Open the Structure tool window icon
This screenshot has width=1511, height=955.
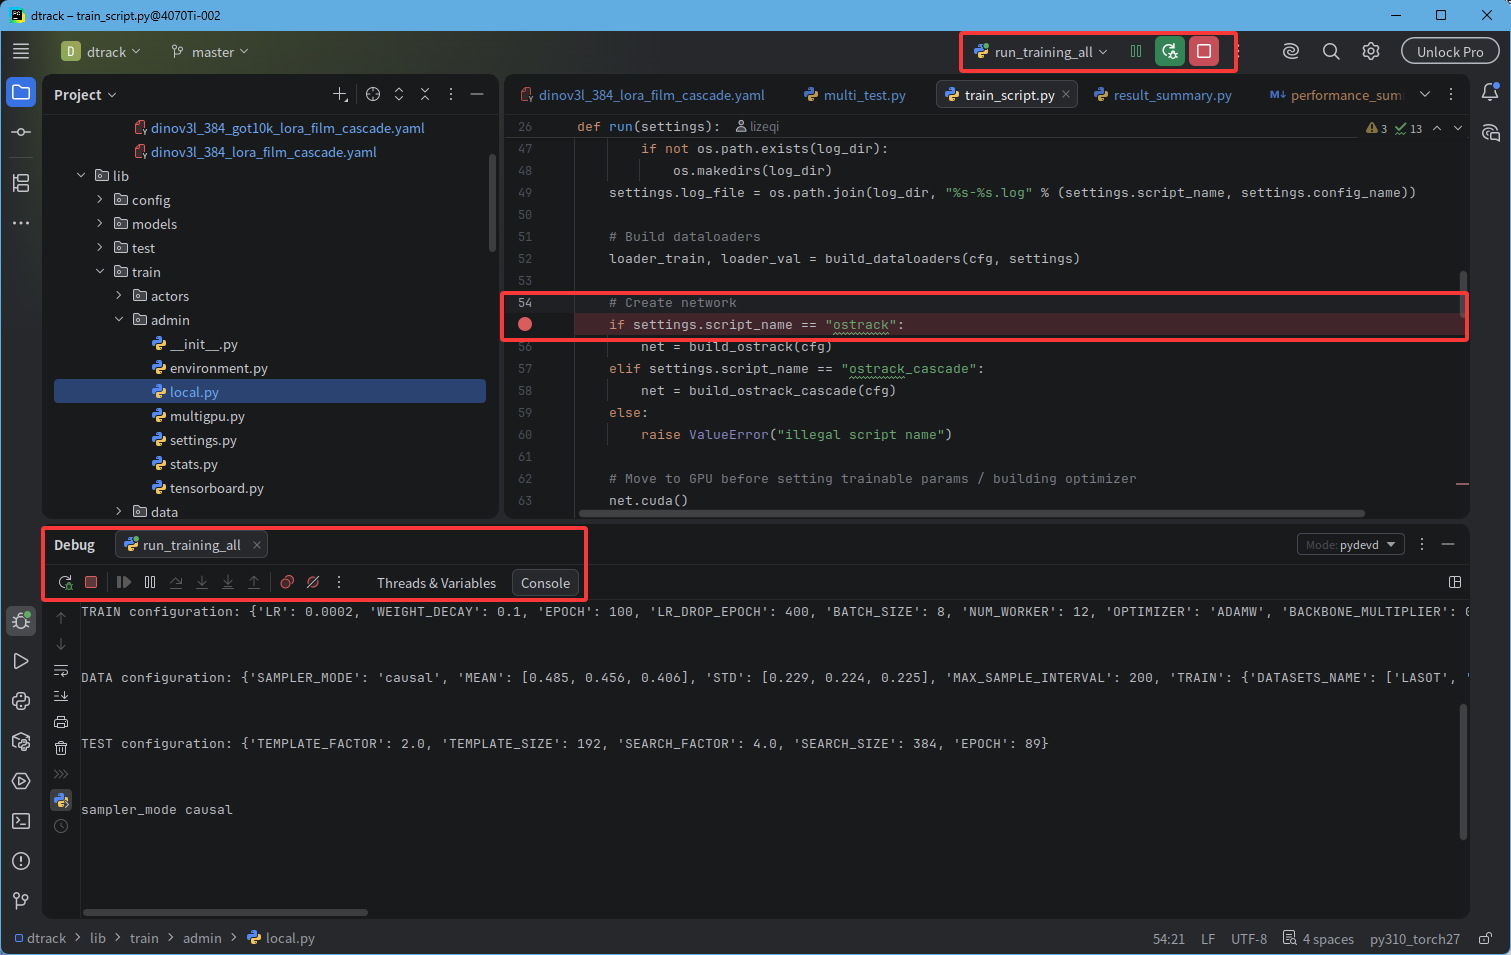(21, 183)
